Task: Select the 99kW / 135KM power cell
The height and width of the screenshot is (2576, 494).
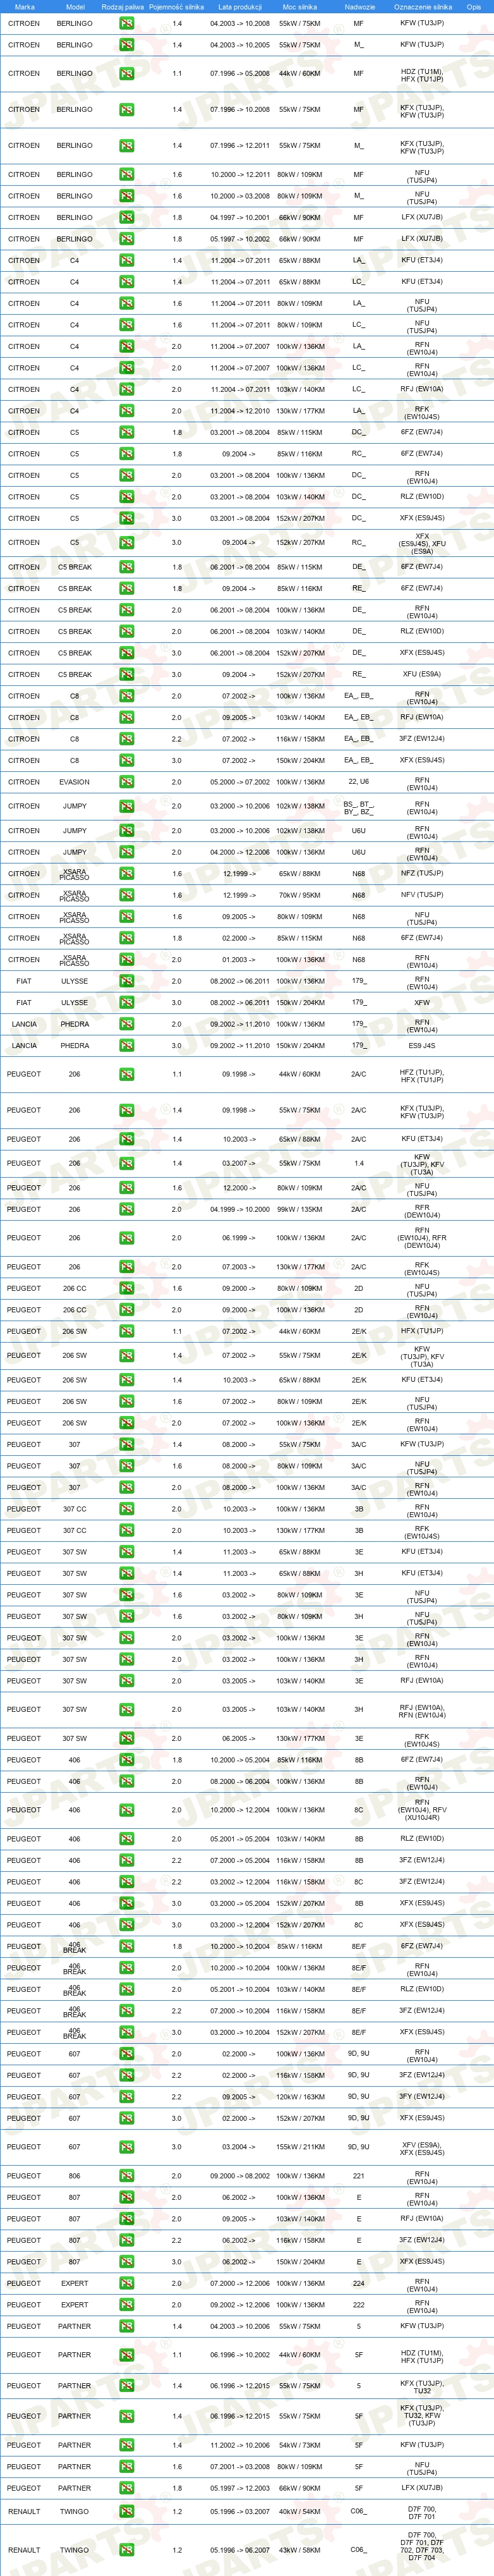Action: 300,1209
